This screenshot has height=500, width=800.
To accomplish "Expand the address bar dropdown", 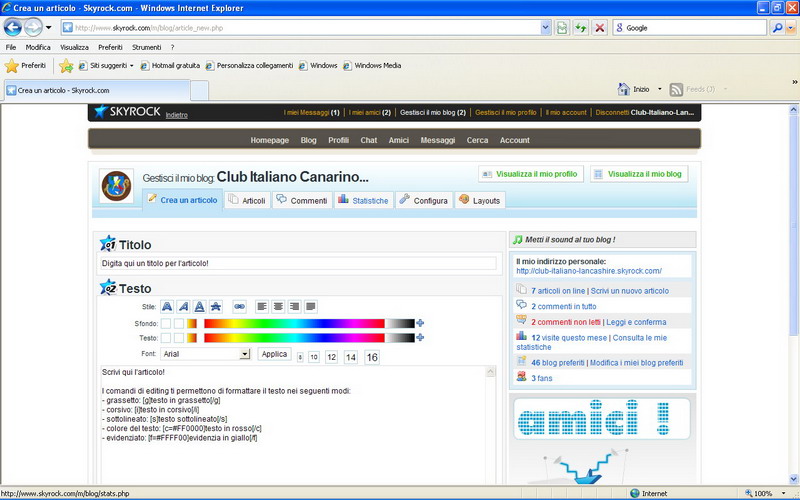I will 545,28.
